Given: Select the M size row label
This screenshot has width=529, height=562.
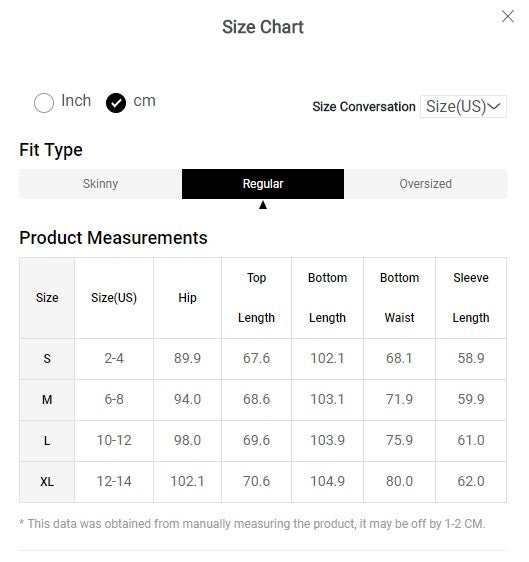Looking at the screenshot, I should click(x=47, y=400).
